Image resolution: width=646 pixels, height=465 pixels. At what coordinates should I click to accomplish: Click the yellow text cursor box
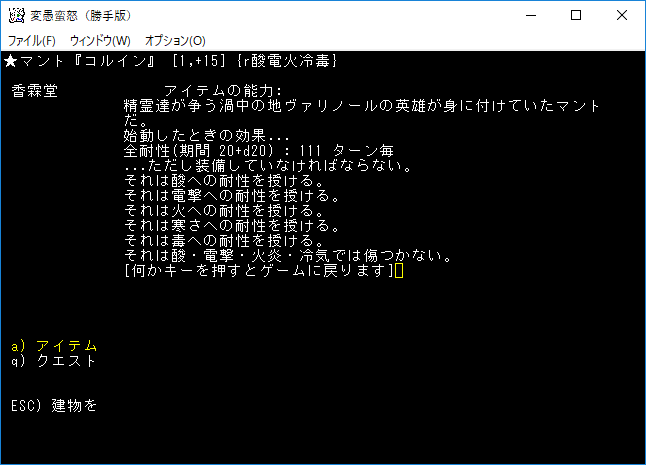(x=399, y=271)
